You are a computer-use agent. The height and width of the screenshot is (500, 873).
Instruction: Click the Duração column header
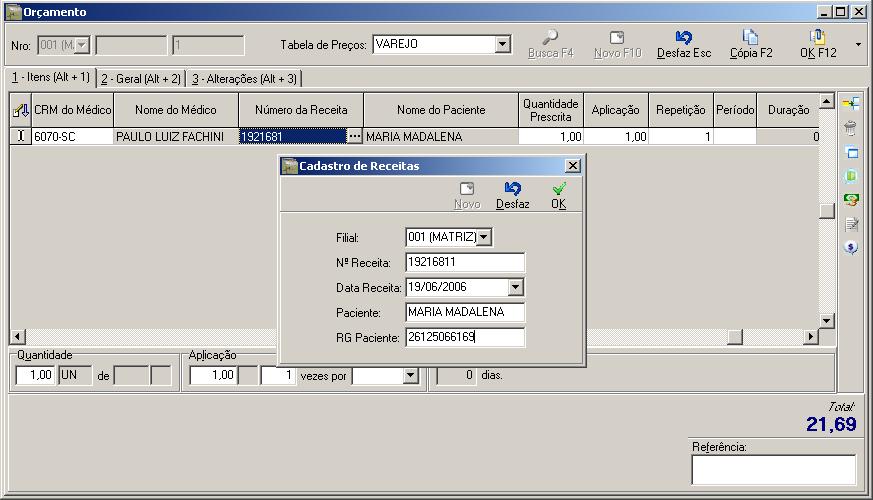pos(788,110)
